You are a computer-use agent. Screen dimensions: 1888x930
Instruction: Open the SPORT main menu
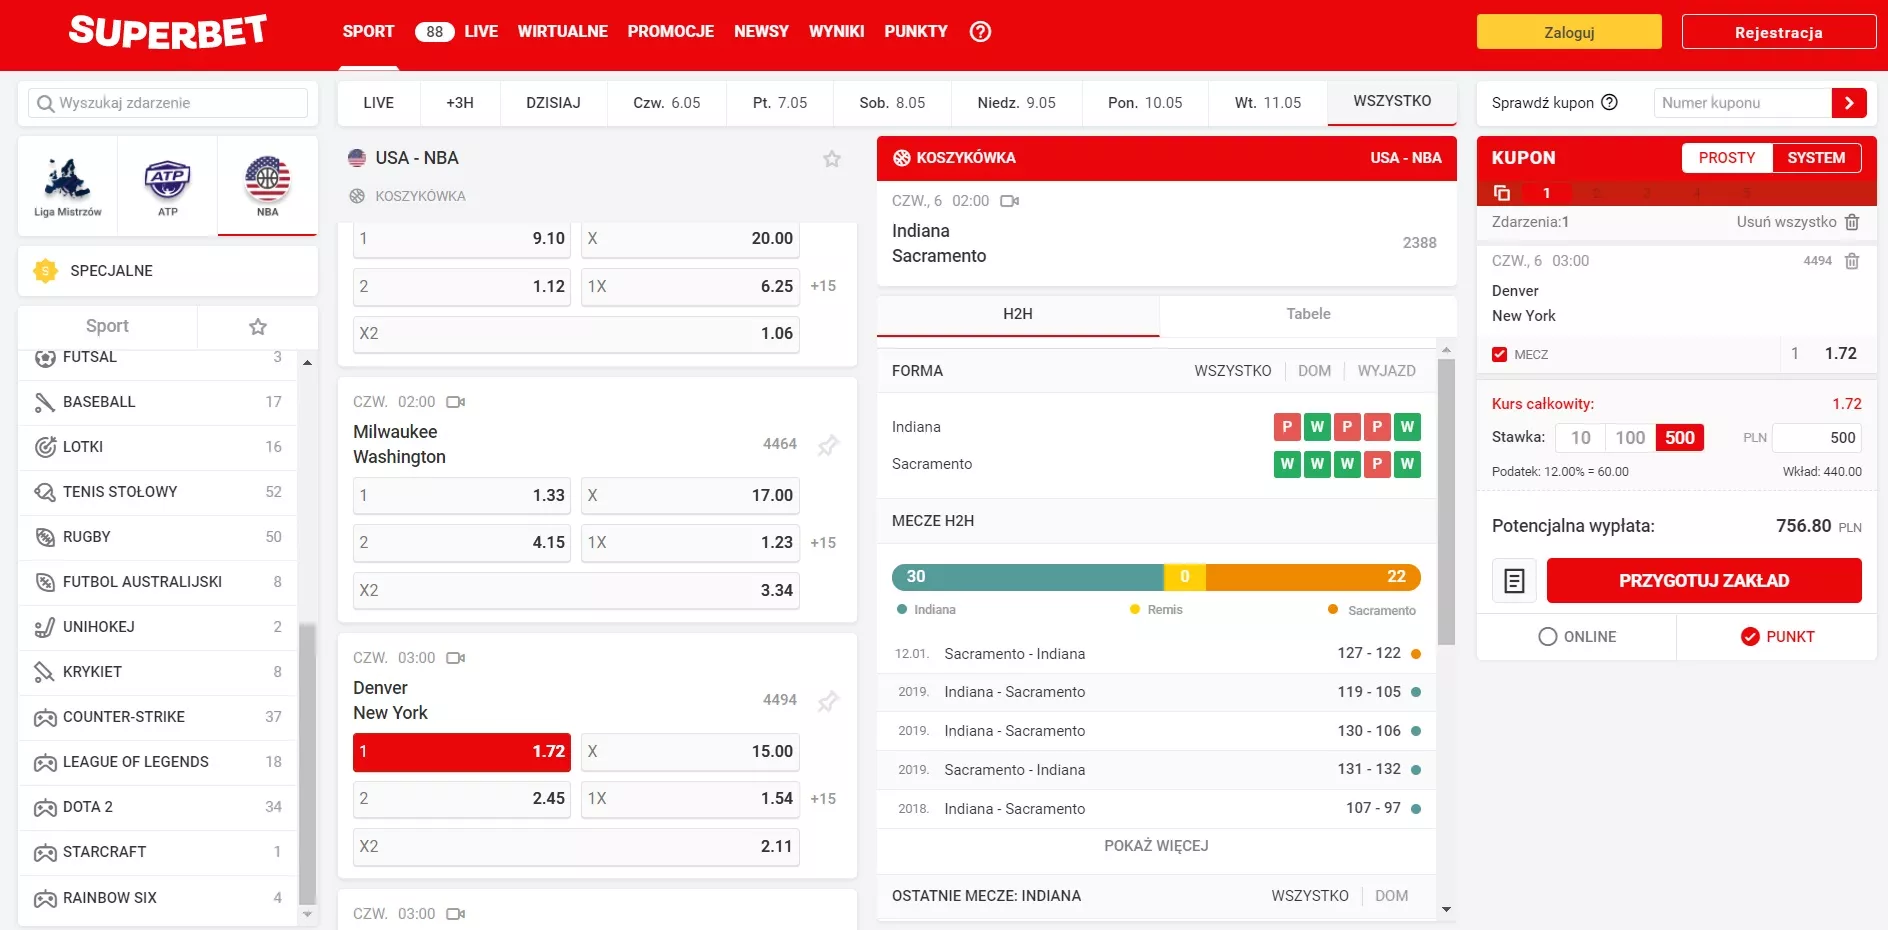pyautogui.click(x=368, y=32)
